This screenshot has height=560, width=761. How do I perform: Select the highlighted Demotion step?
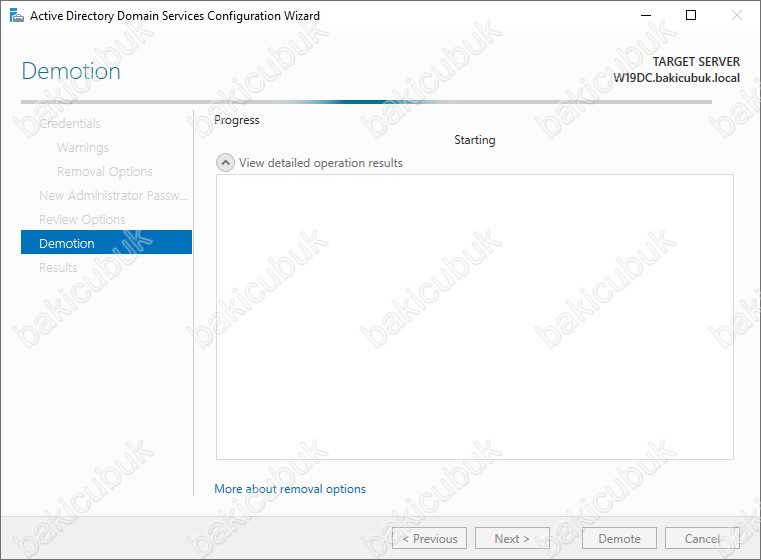pos(106,242)
